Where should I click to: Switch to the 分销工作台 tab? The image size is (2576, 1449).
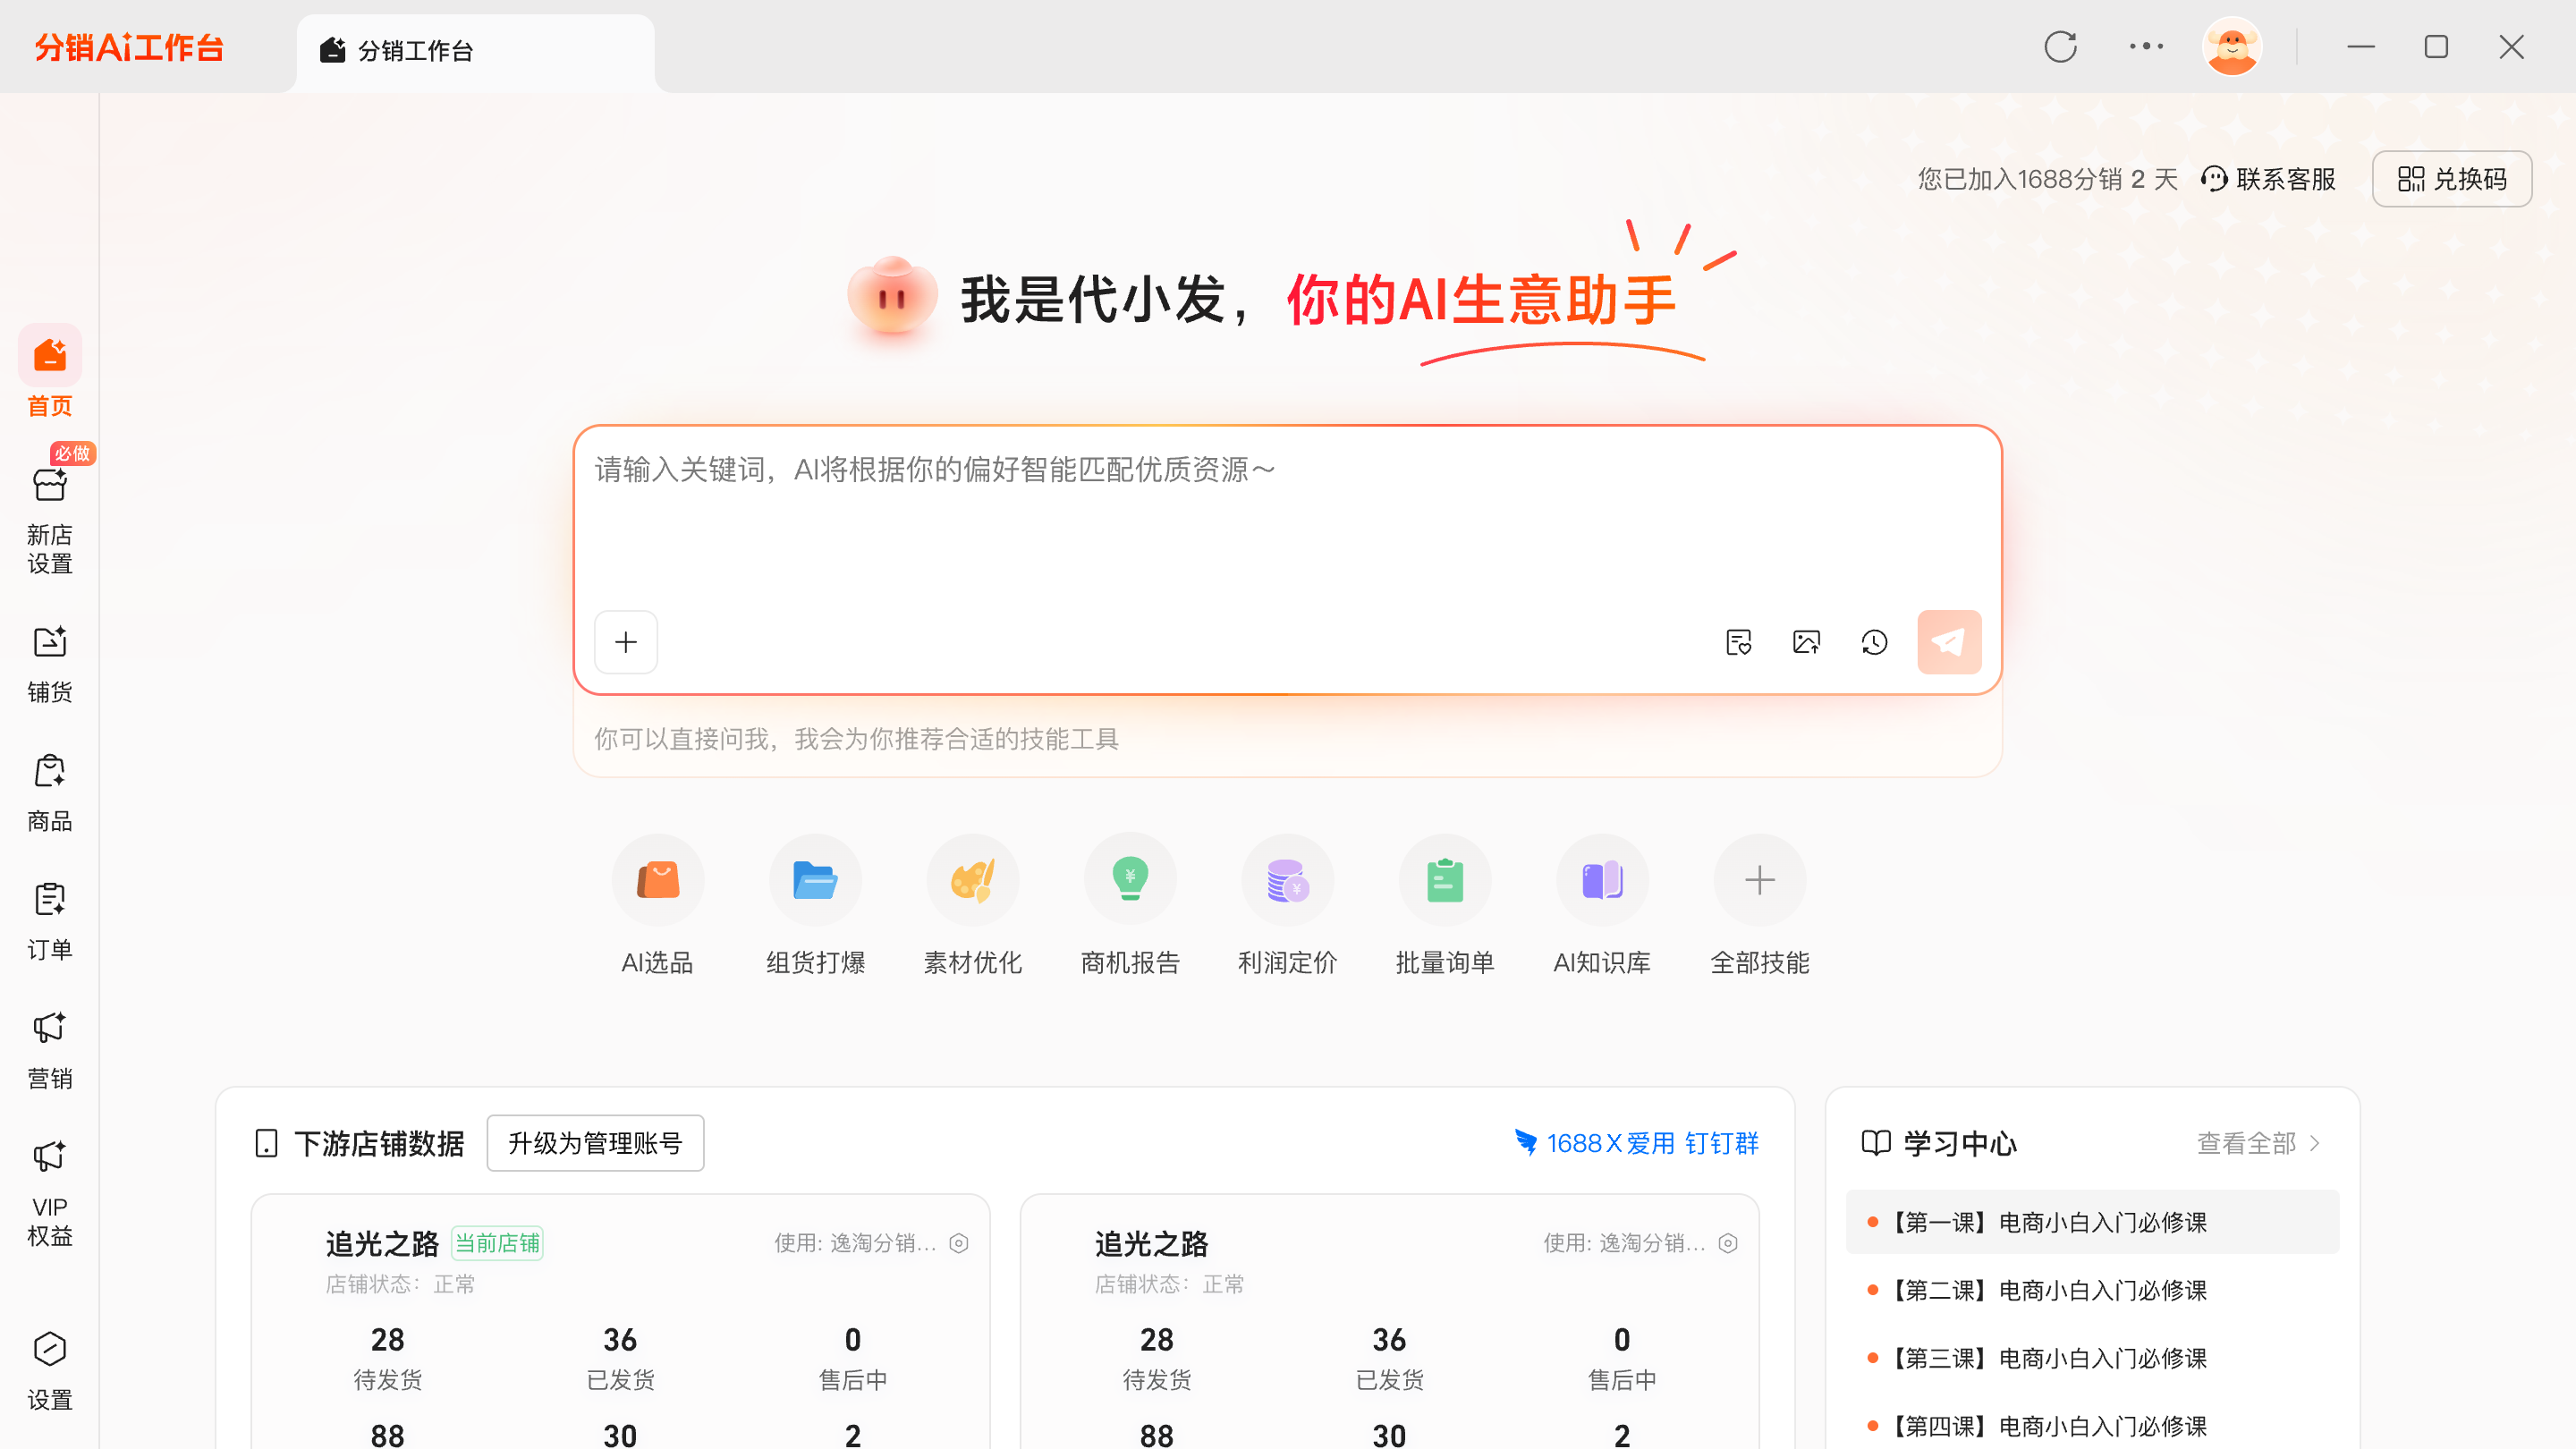(x=476, y=51)
